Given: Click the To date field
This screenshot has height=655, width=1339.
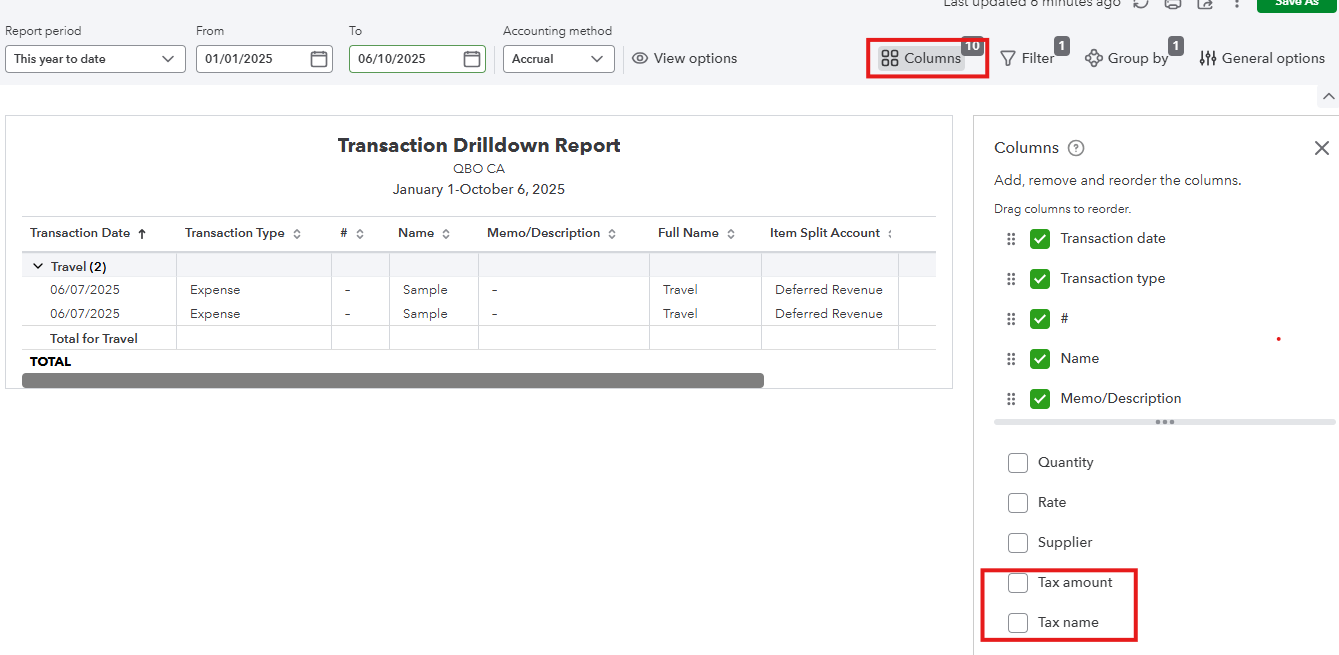Looking at the screenshot, I should click(x=417, y=59).
